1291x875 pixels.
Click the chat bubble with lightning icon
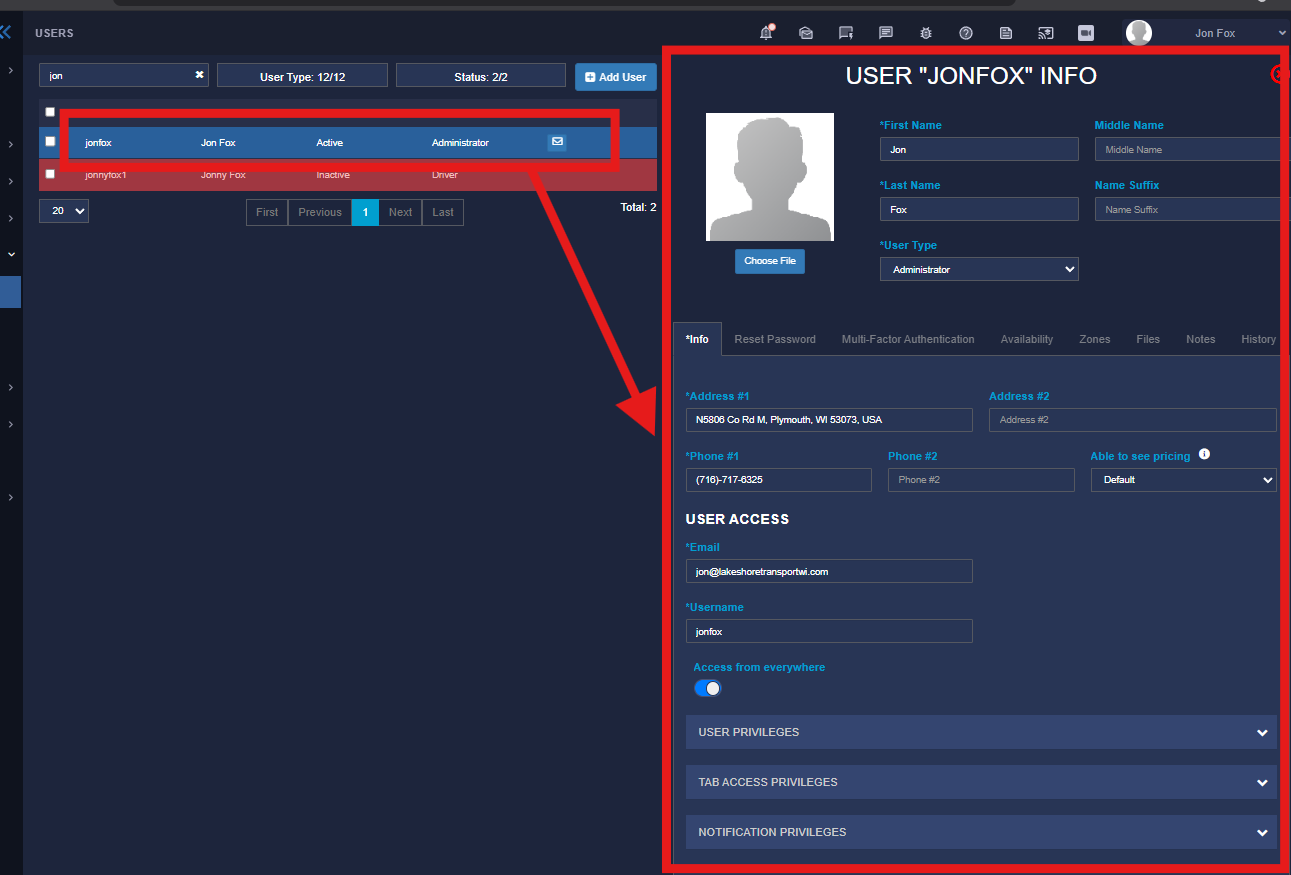pos(846,33)
